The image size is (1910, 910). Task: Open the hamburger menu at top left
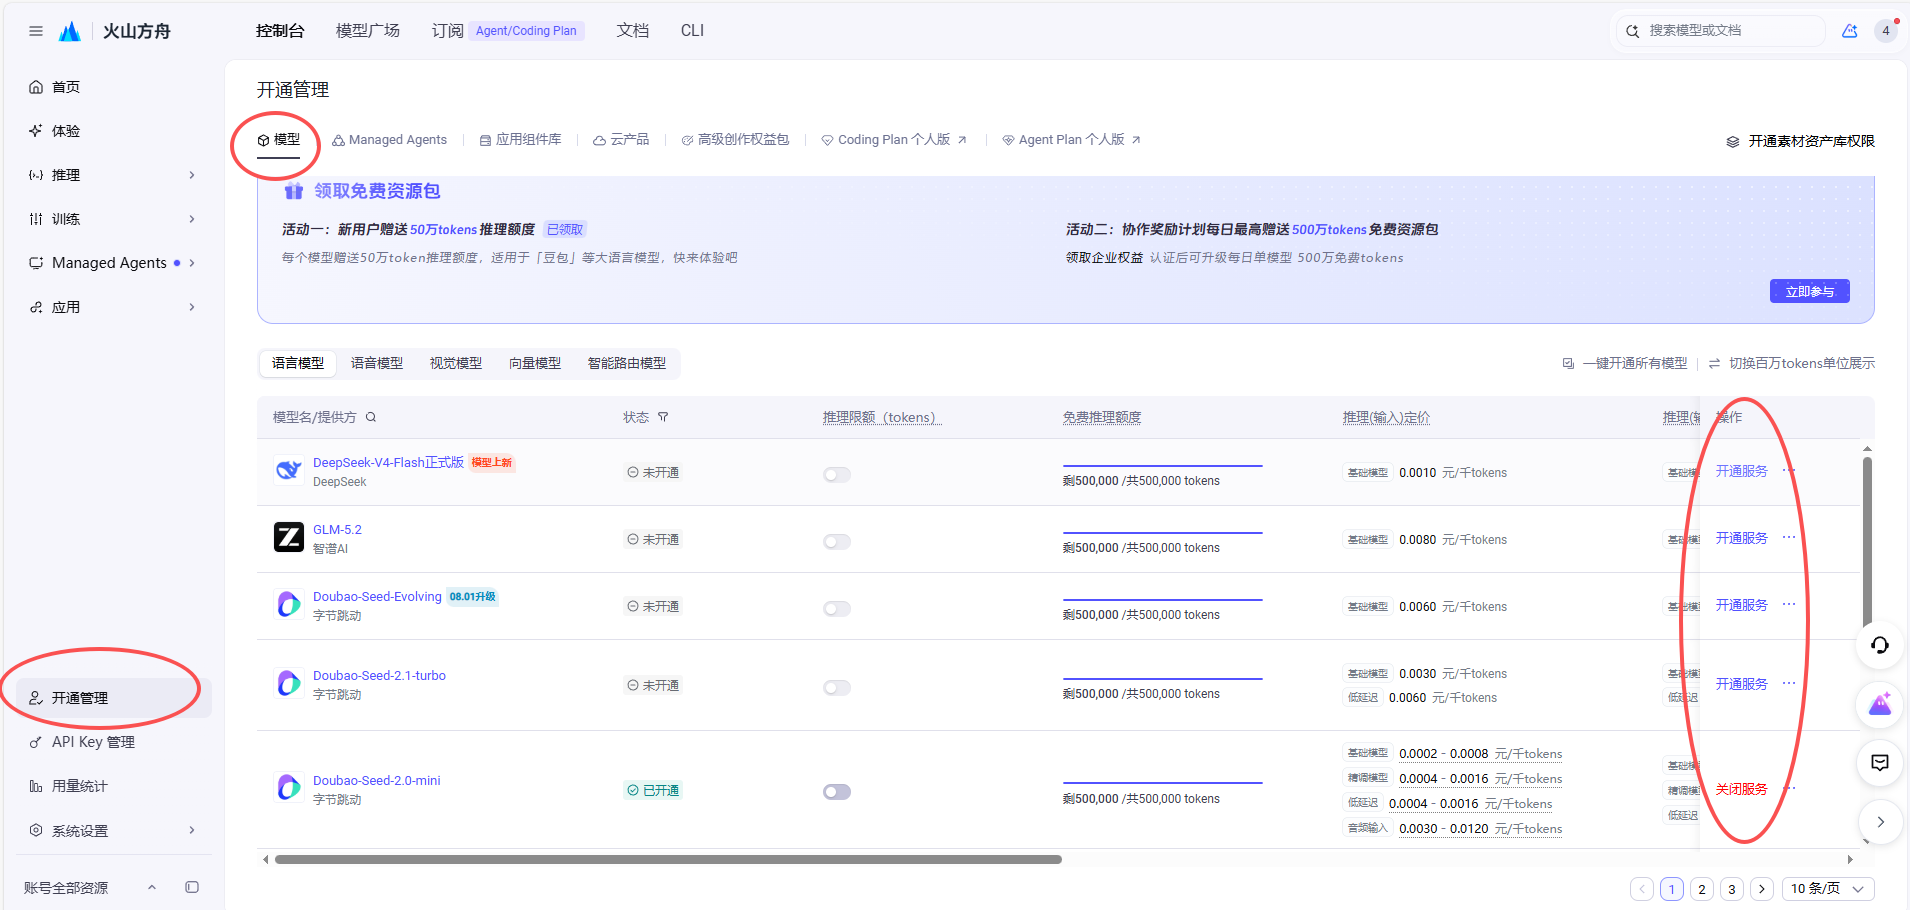pyautogui.click(x=36, y=31)
